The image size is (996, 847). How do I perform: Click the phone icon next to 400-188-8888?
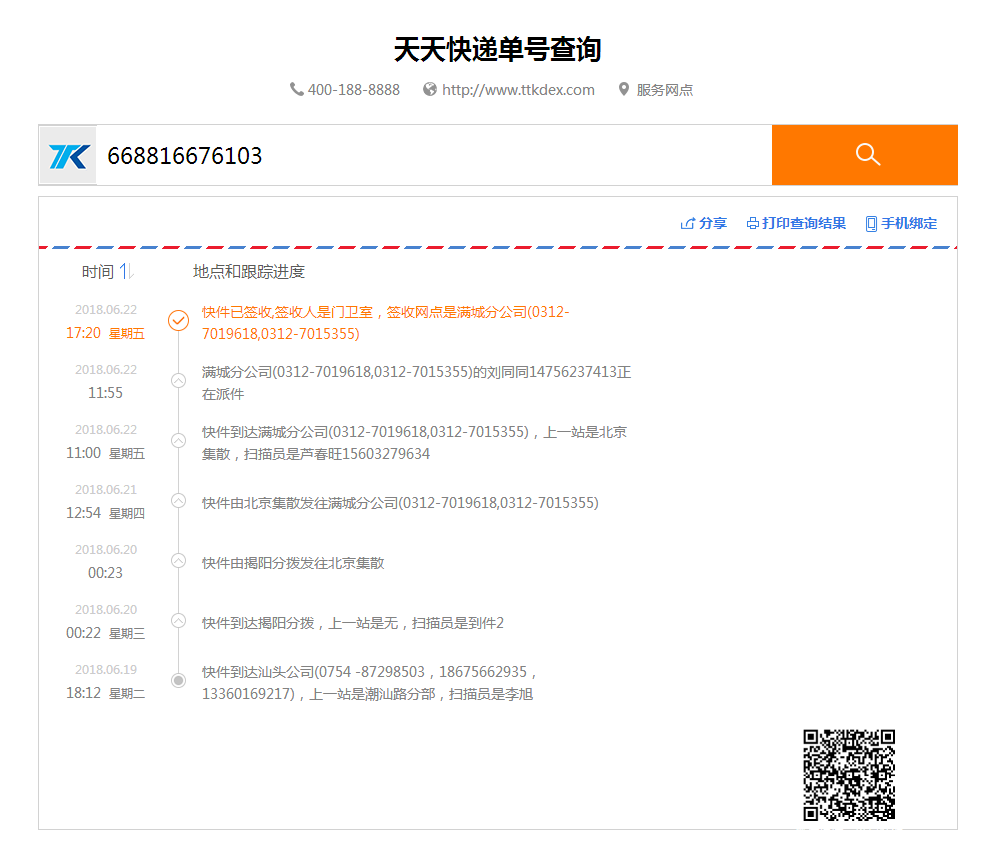[296, 90]
